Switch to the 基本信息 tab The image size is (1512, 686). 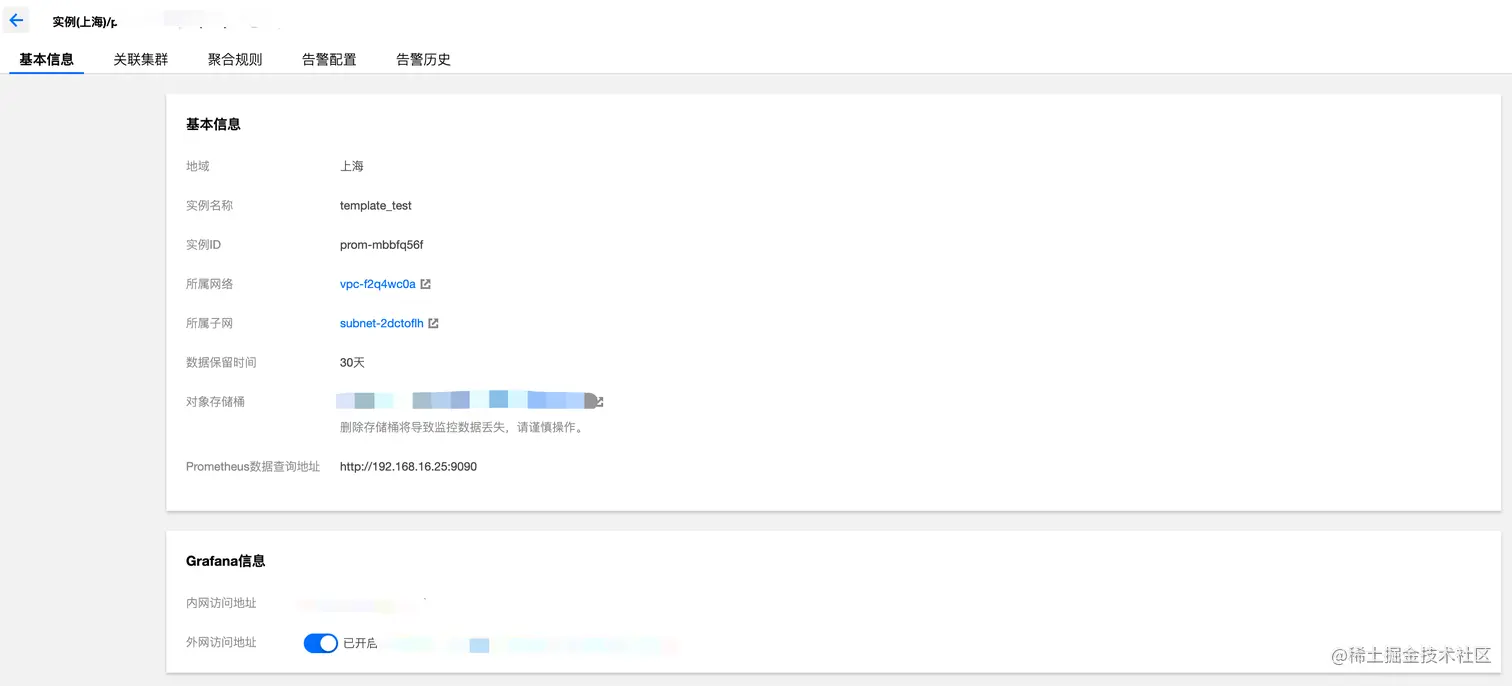click(x=47, y=59)
